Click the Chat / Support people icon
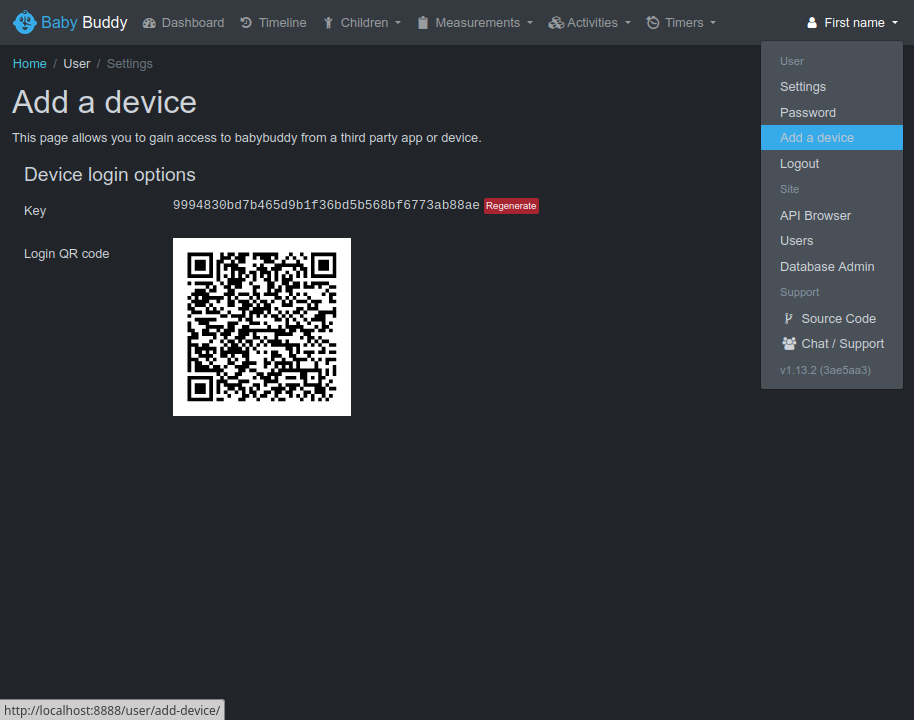This screenshot has width=914, height=720. pos(789,343)
